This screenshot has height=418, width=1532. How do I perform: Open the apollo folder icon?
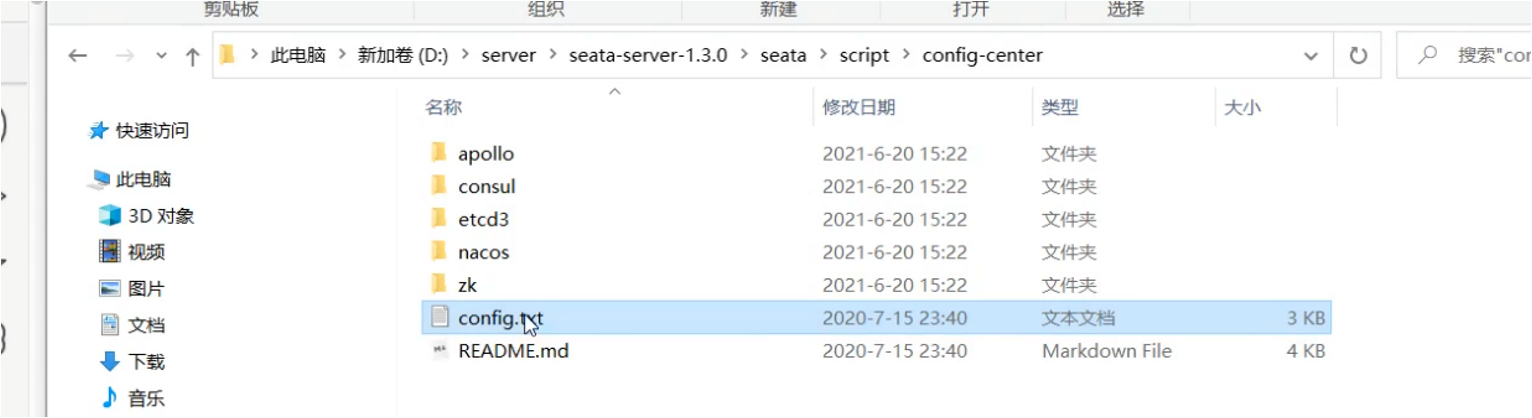[x=438, y=153]
